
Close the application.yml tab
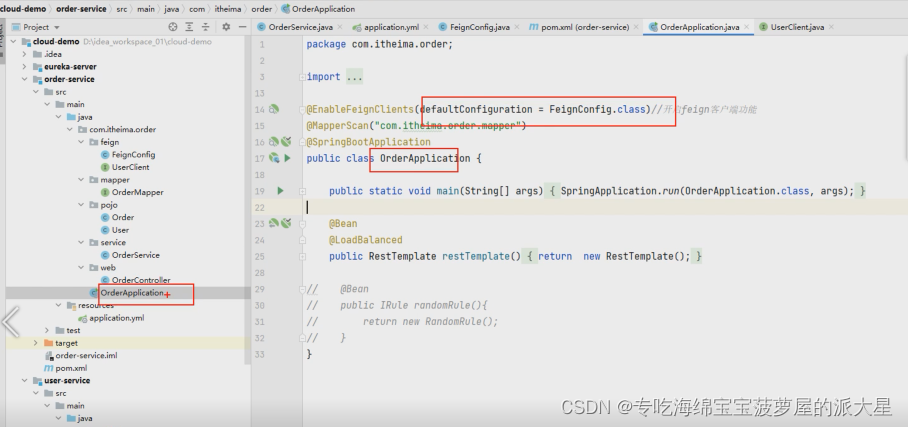(x=426, y=27)
